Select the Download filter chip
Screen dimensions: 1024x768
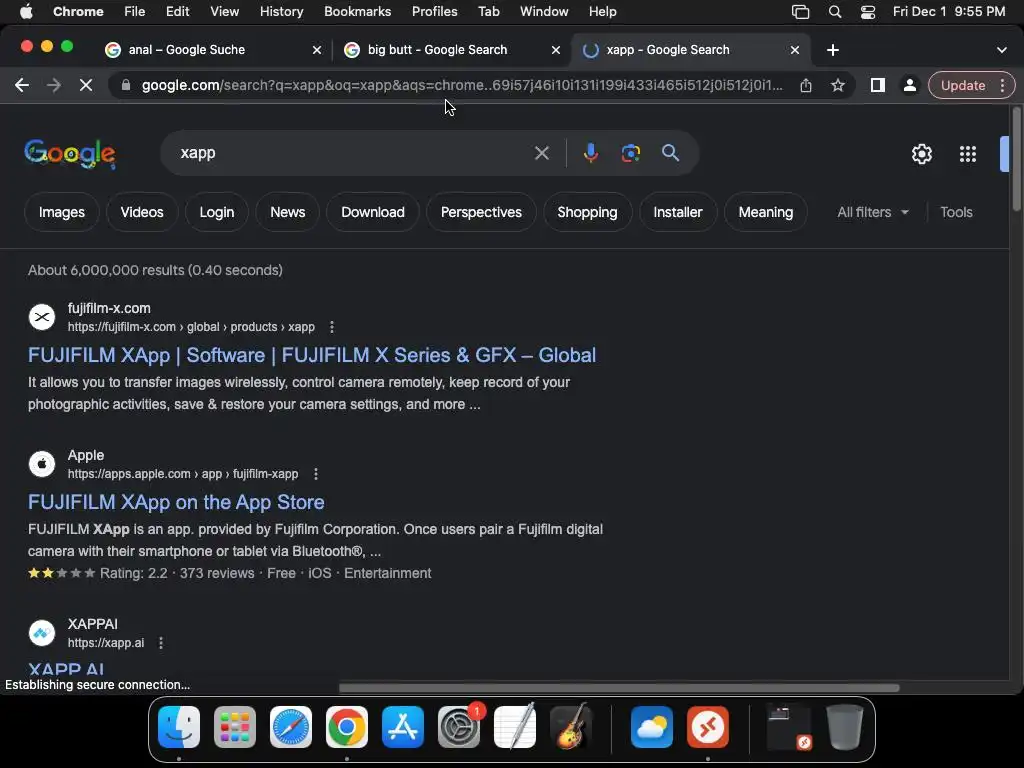point(373,213)
